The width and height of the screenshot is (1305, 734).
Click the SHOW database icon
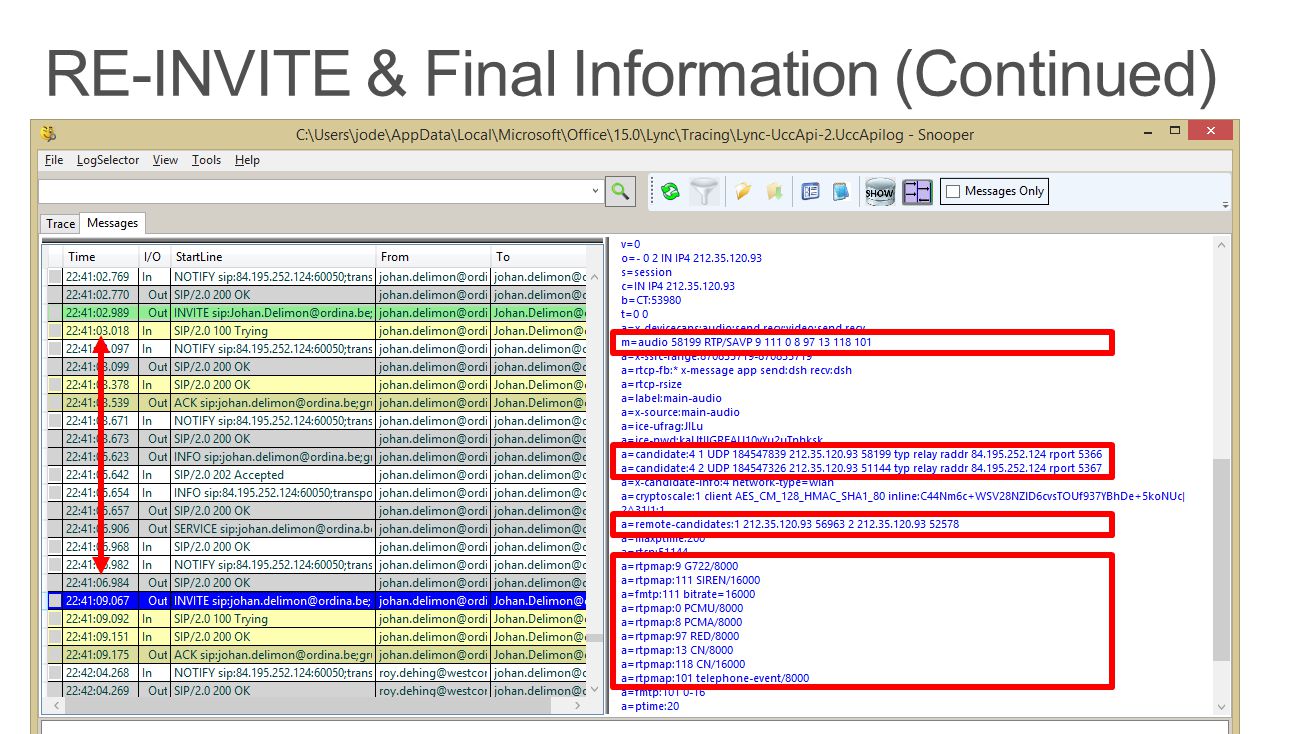(x=880, y=192)
